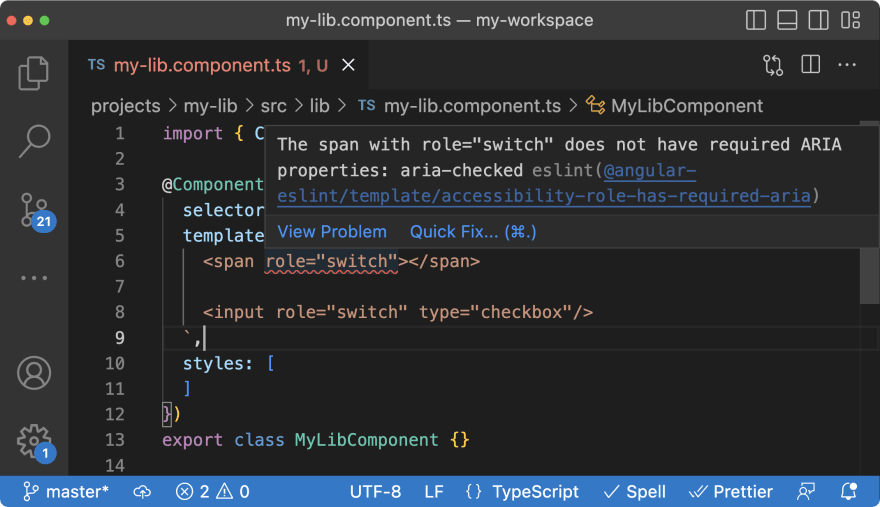Click the publish to cloud sync icon
This screenshot has height=507, width=880.
pyautogui.click(x=142, y=492)
